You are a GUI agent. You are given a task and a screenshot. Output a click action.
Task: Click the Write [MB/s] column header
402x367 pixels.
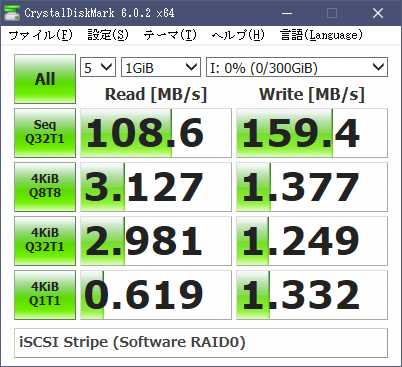click(x=312, y=94)
